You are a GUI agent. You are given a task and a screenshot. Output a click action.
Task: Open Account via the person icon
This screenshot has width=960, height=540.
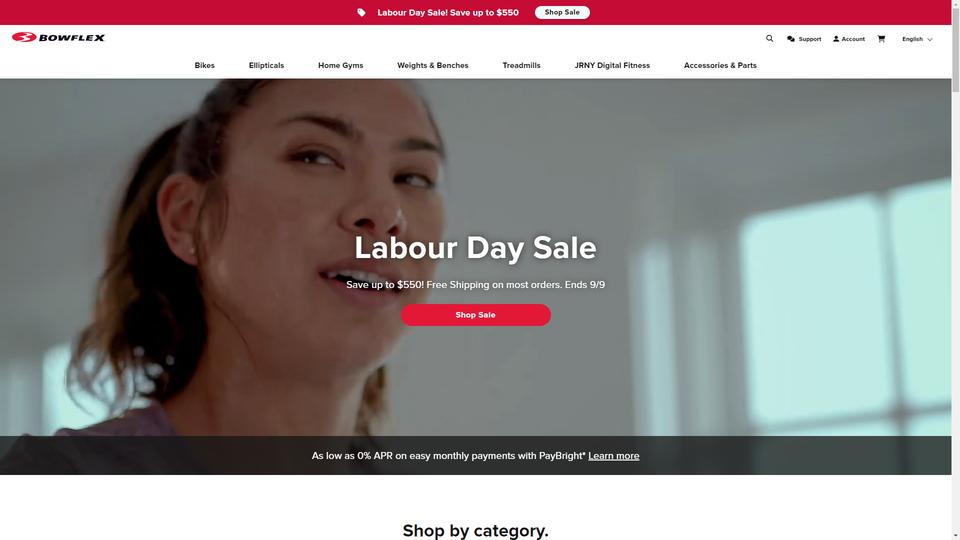849,39
